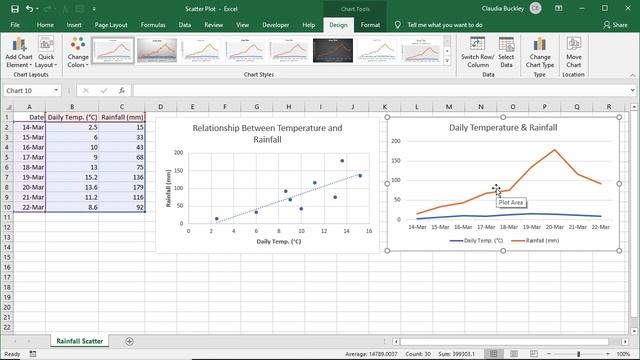The height and width of the screenshot is (360, 640).
Task: Click Switch Row/Column icon
Action: click(x=478, y=53)
